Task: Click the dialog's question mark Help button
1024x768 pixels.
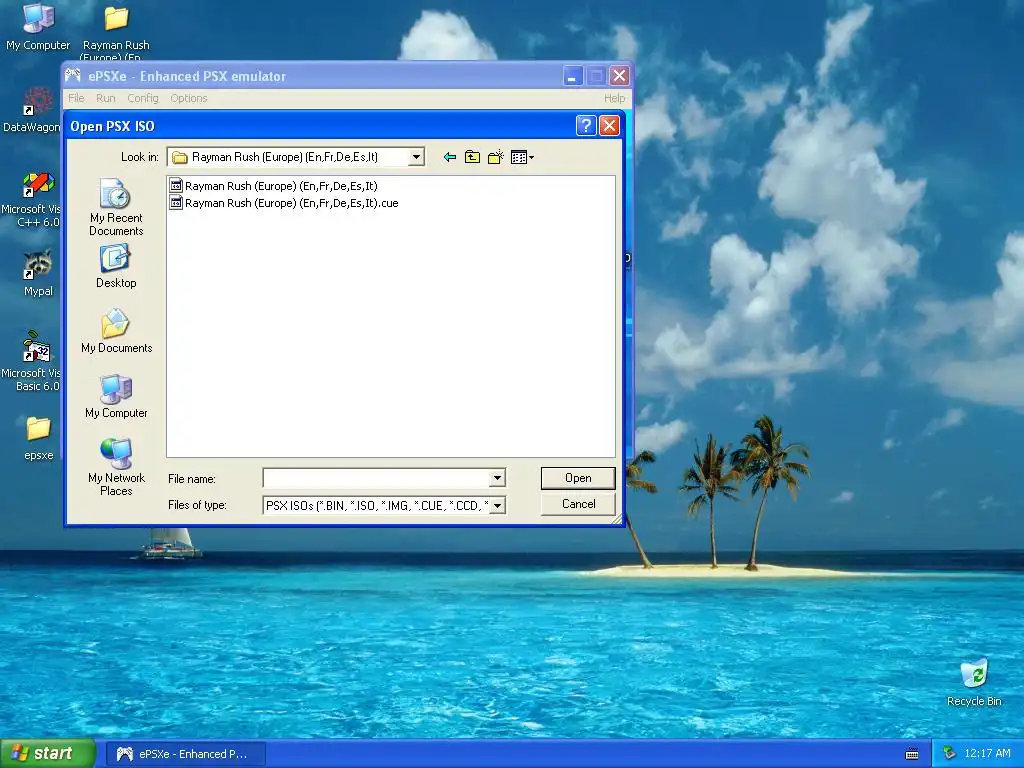Action: [x=586, y=125]
